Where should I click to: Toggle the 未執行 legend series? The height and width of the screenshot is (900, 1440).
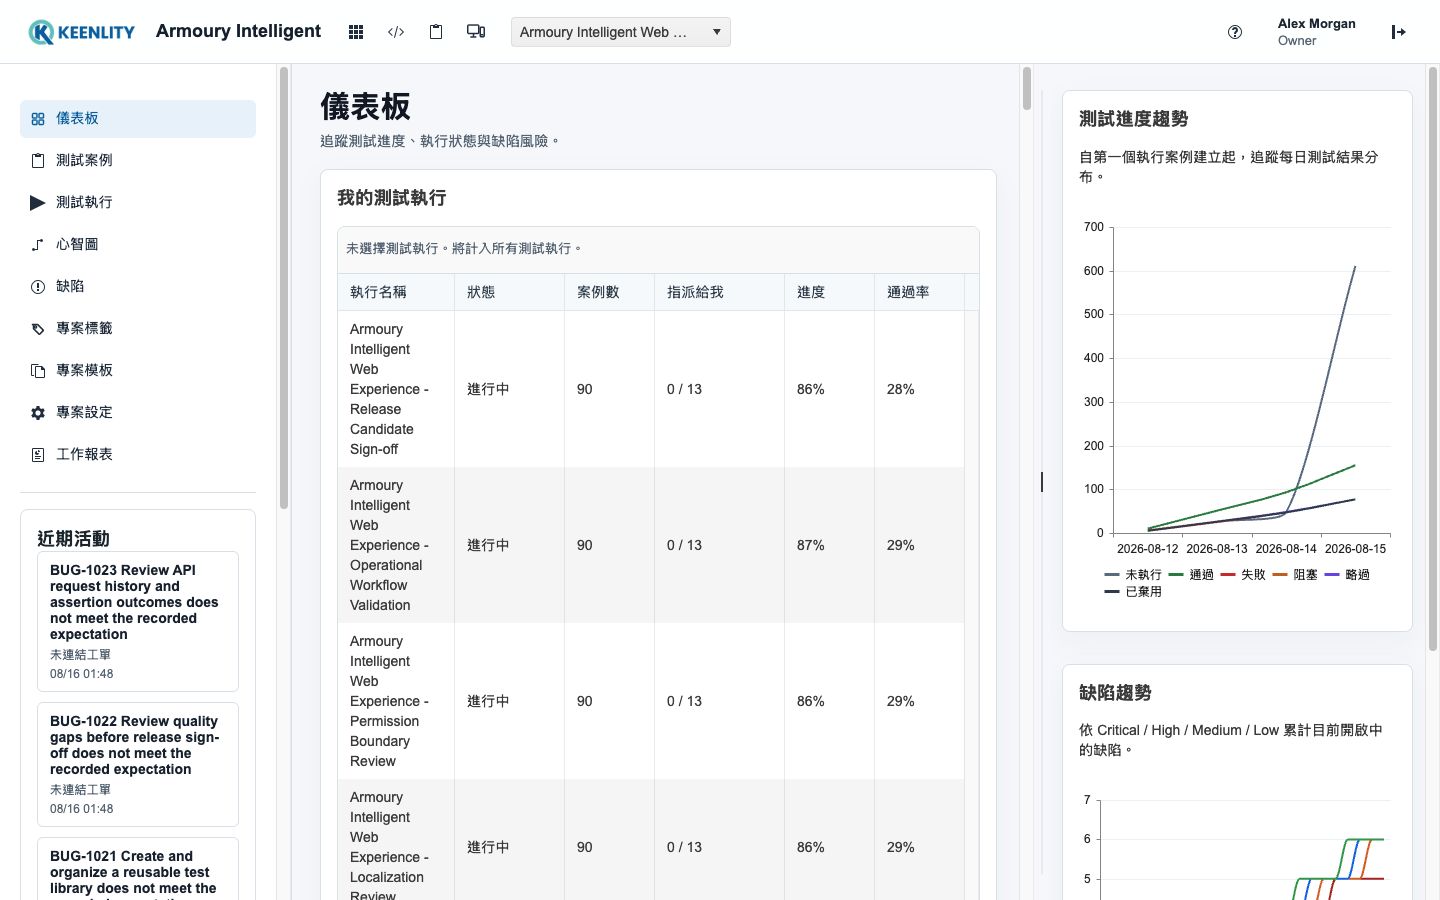tap(1133, 575)
